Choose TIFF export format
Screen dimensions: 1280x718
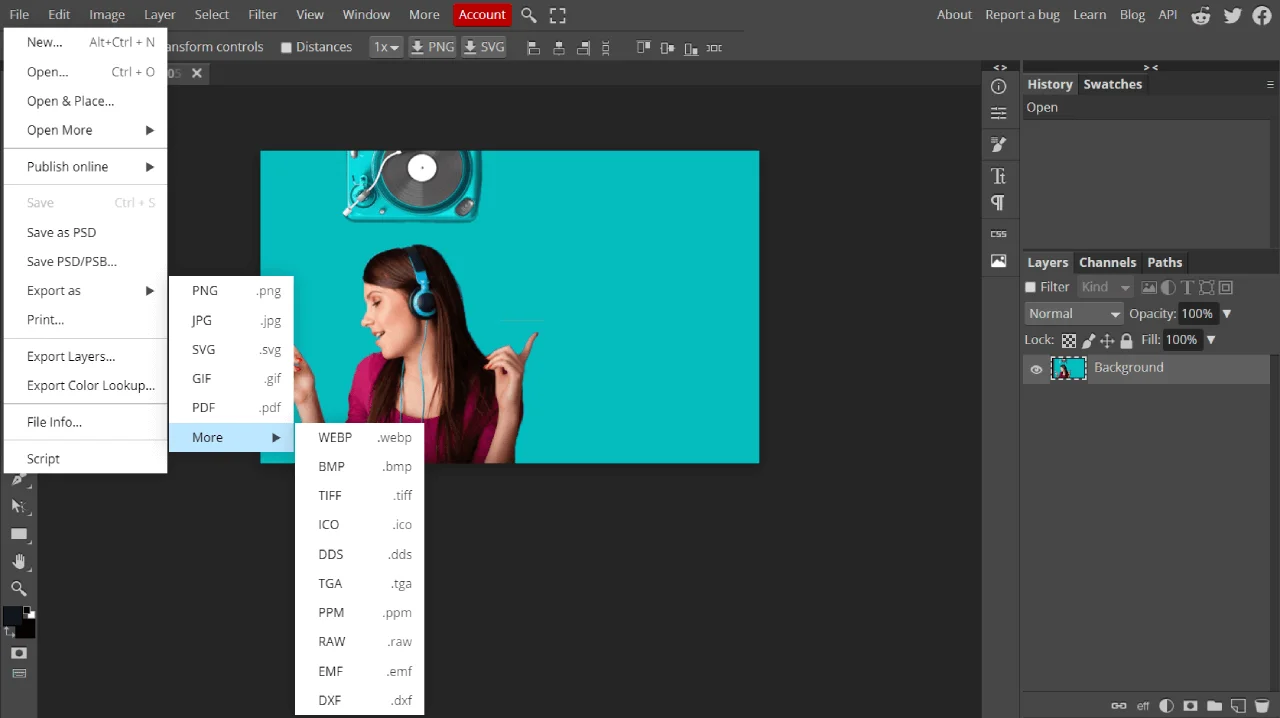point(360,495)
